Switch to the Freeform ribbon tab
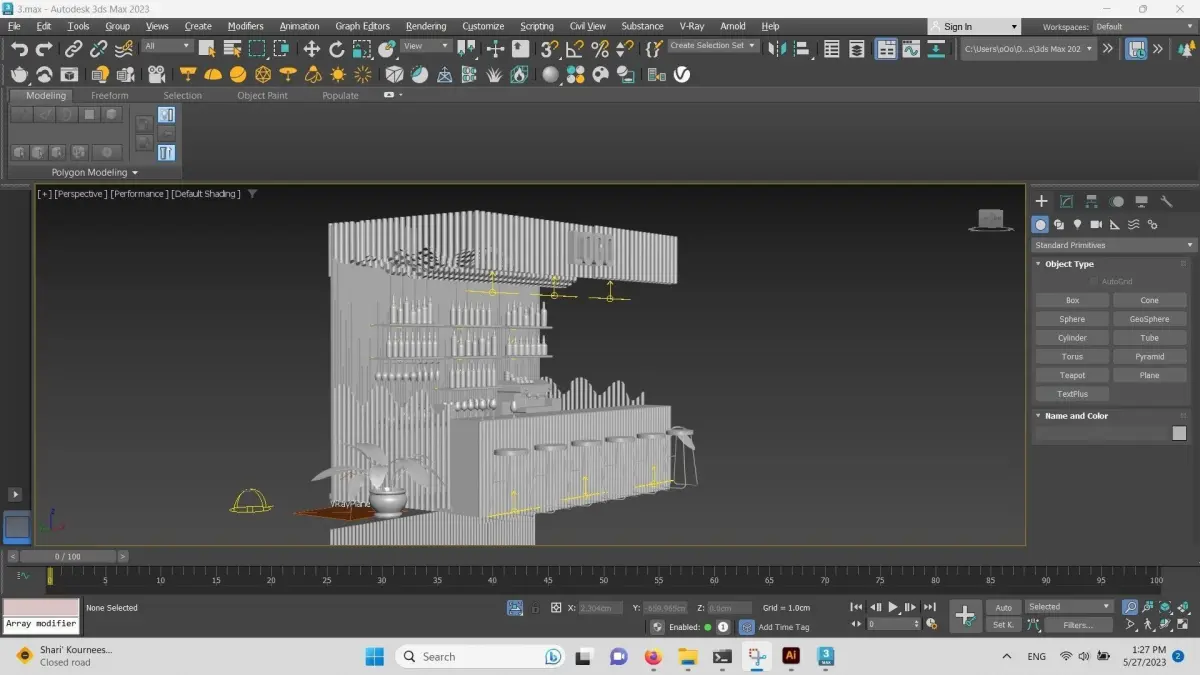 (x=110, y=96)
